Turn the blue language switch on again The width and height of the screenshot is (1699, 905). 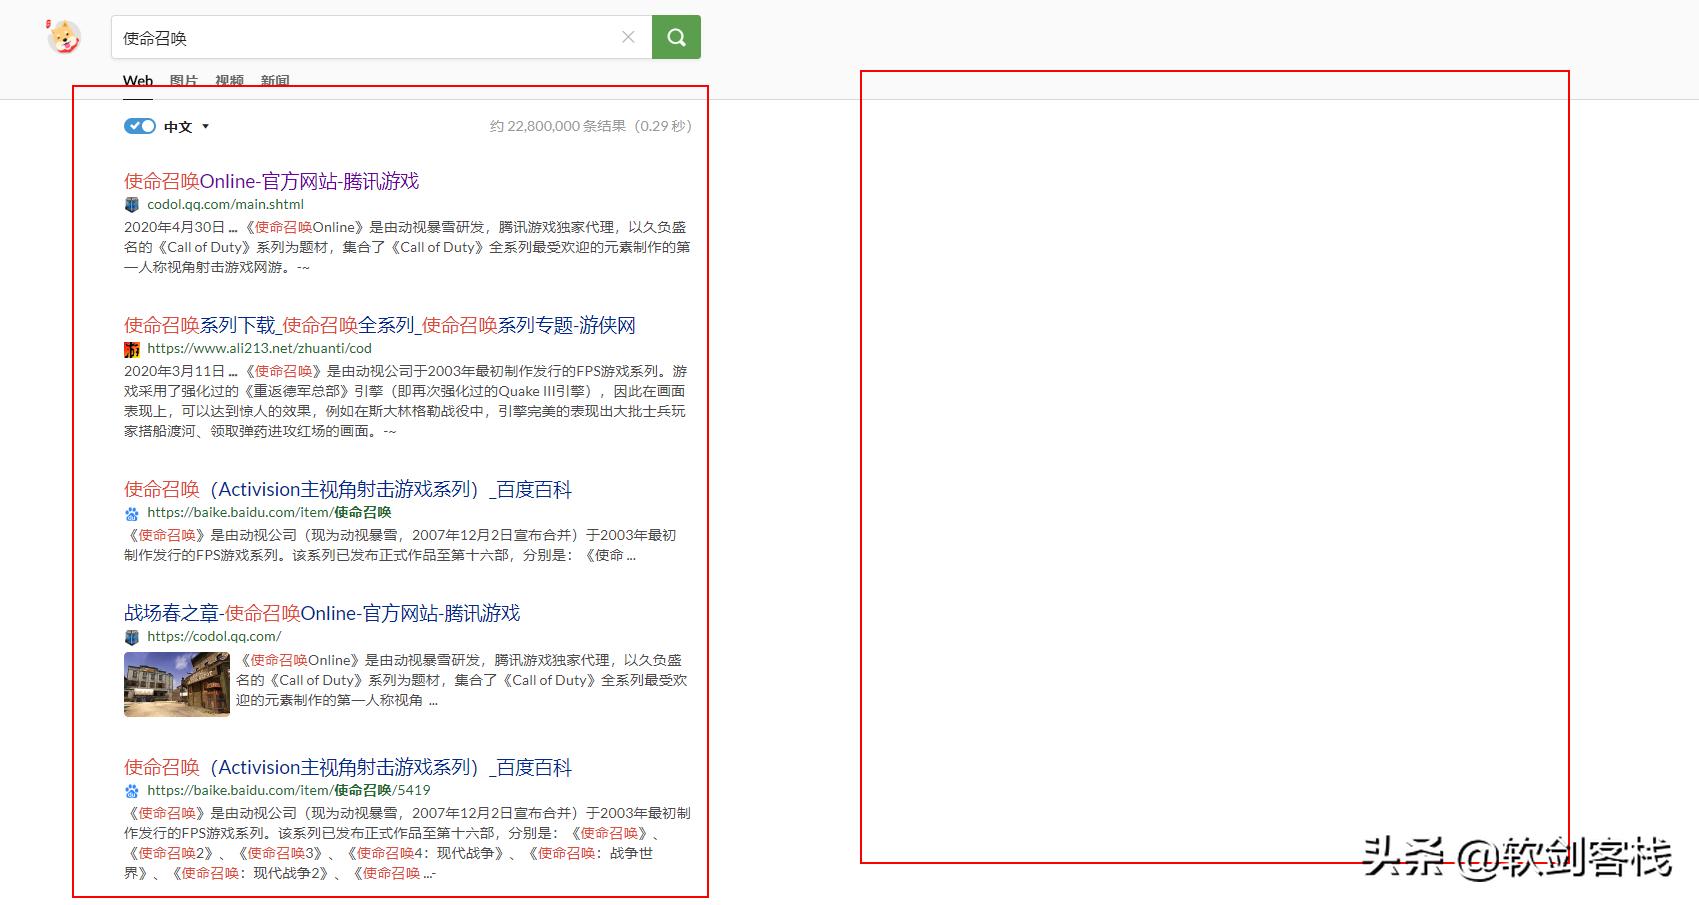pyautogui.click(x=139, y=126)
